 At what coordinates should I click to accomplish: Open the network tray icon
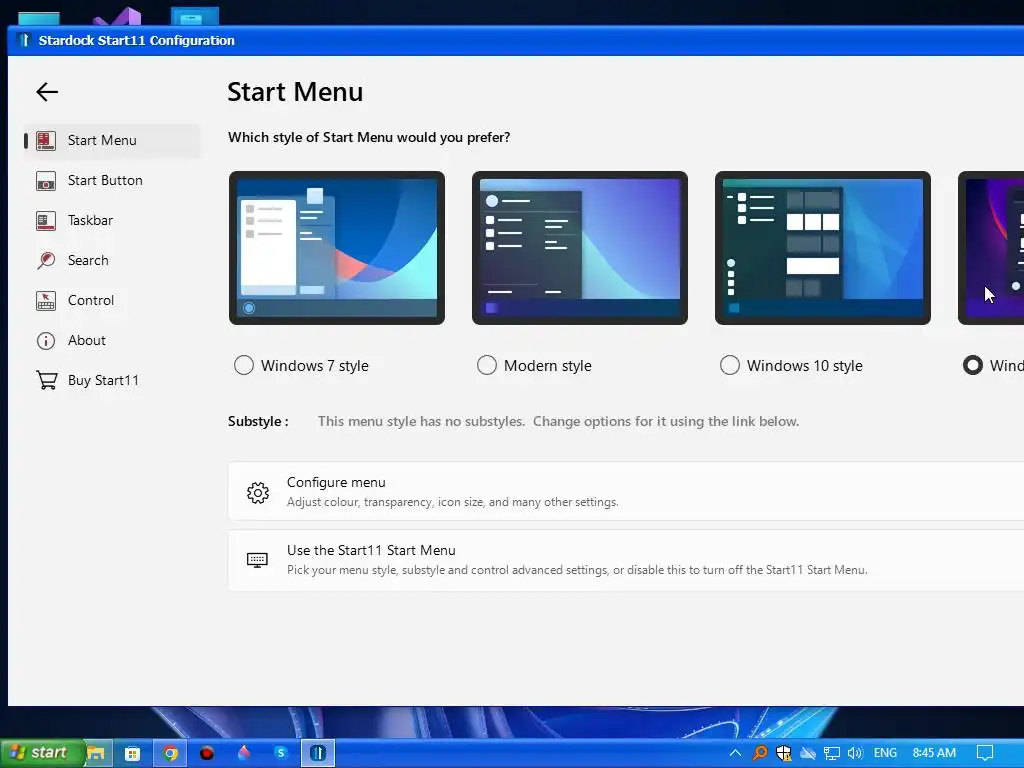(x=831, y=754)
